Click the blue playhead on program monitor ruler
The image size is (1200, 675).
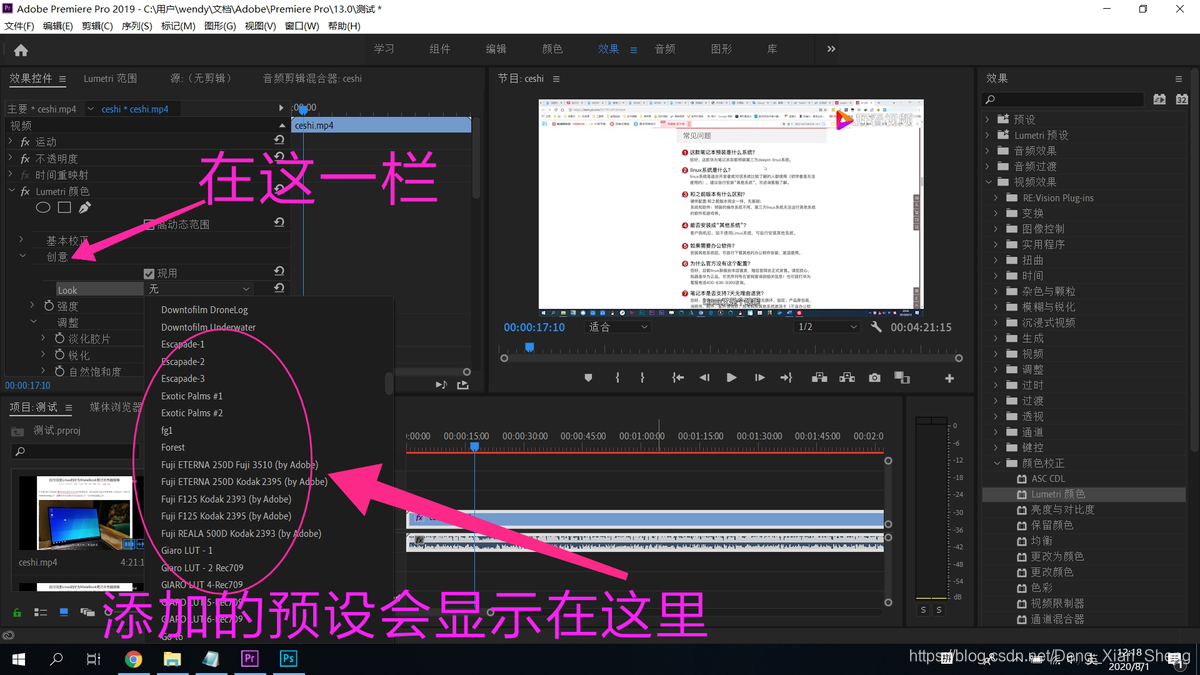click(x=530, y=347)
